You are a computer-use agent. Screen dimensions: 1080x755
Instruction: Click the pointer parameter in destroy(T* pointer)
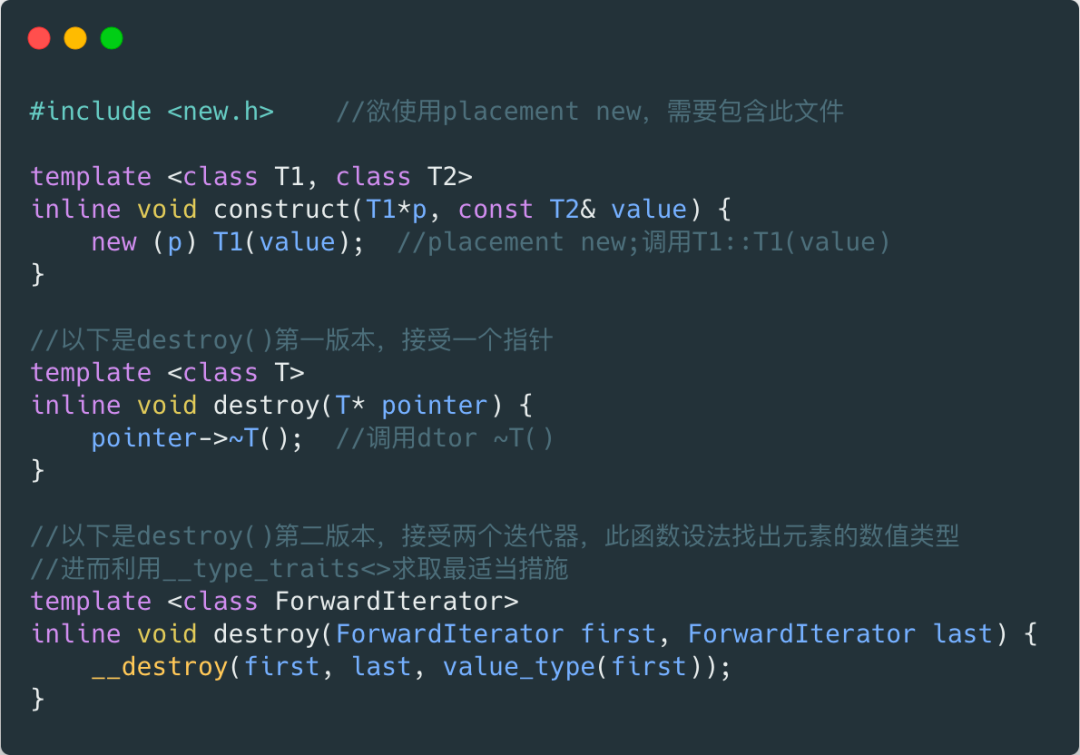pos(434,406)
